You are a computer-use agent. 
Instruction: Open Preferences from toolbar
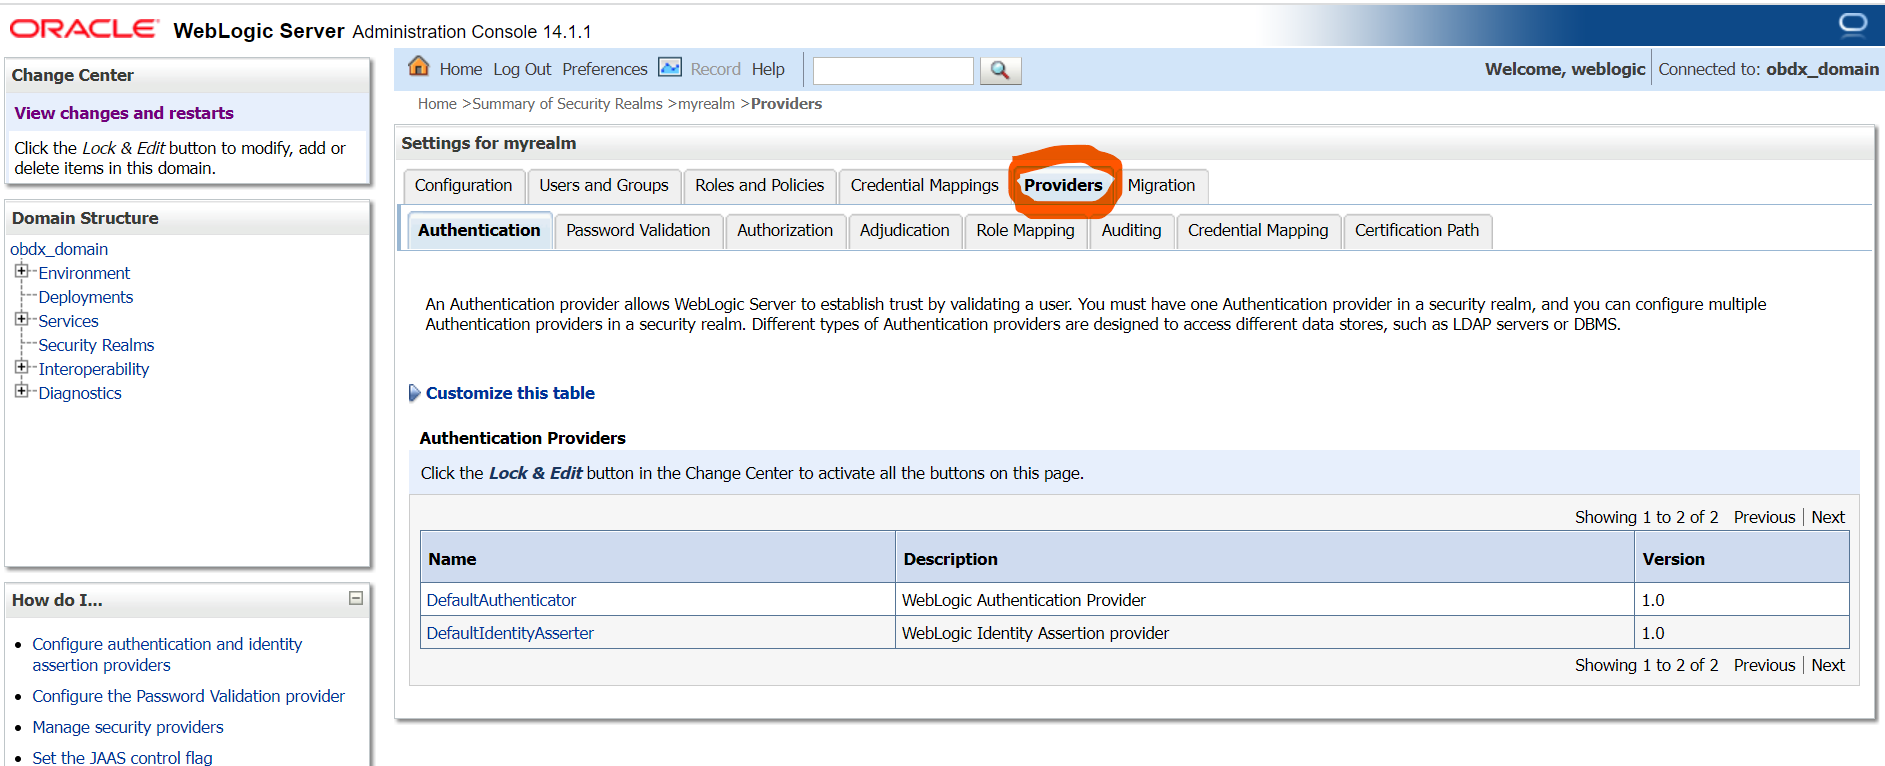coord(605,70)
